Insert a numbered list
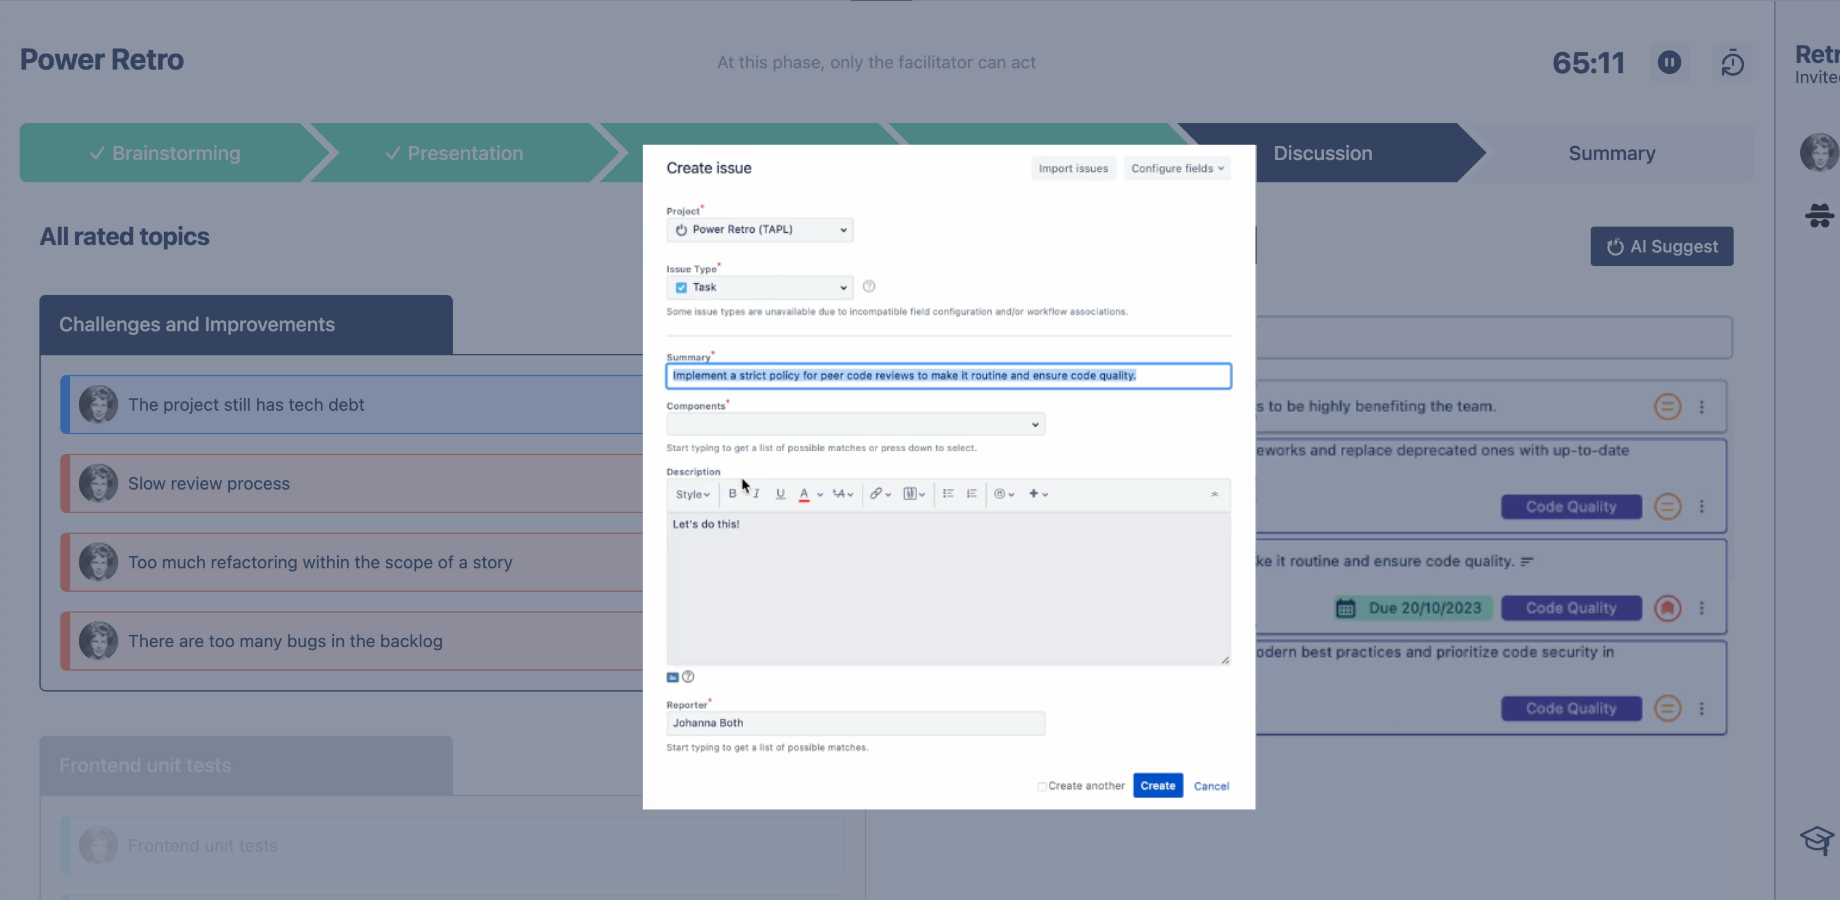Viewport: 1840px width, 900px height. coord(972,494)
